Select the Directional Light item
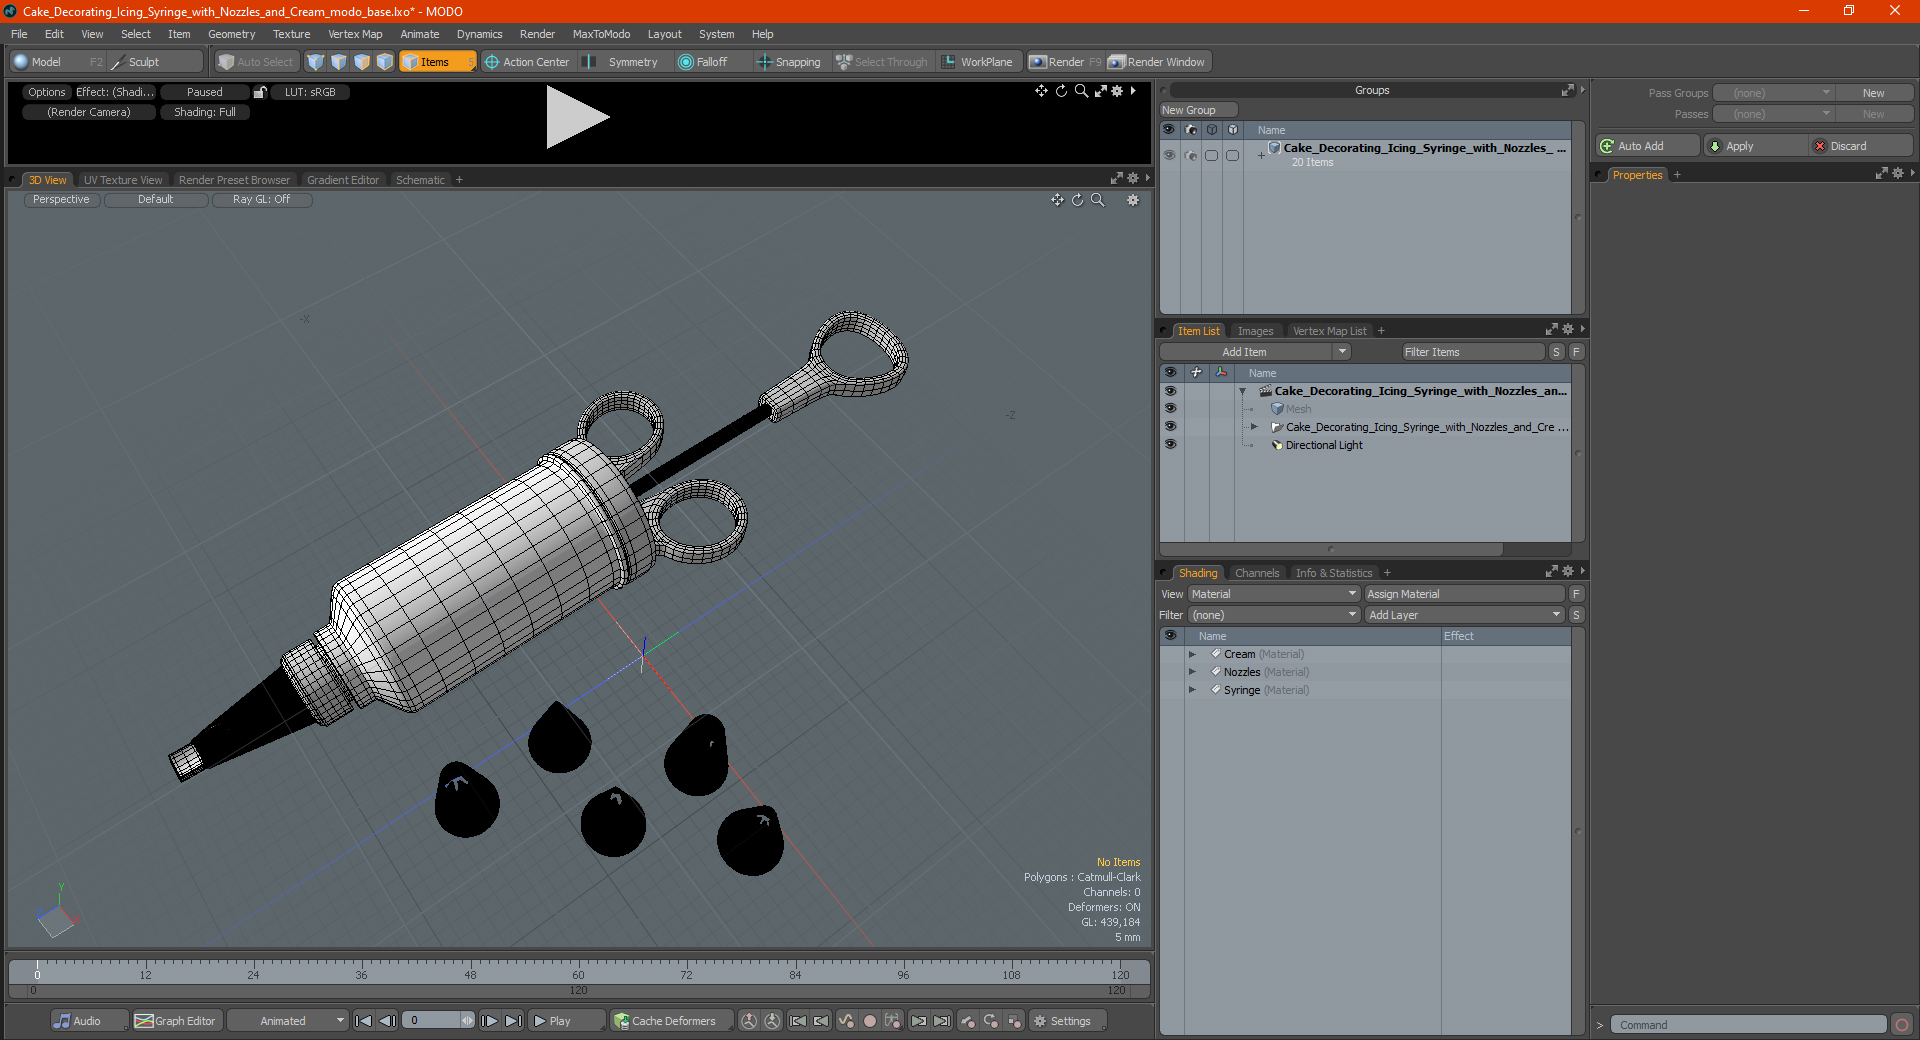1920x1040 pixels. 1324,445
